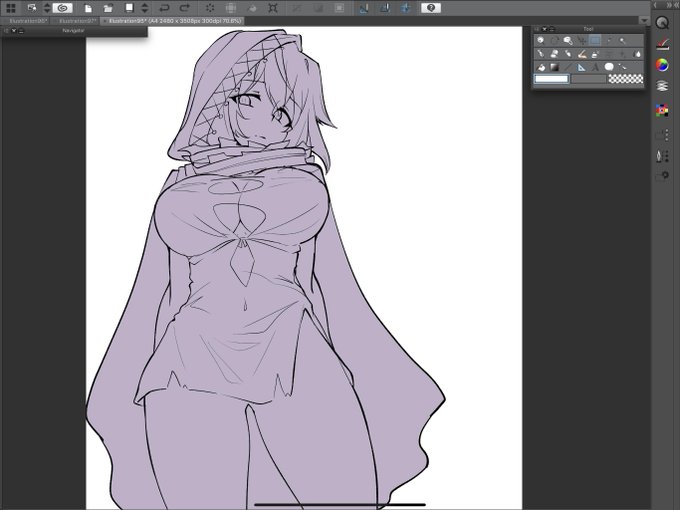Click the CLIP STUDIO spiral button
Viewport: 680px width, 510px height.
point(62,8)
